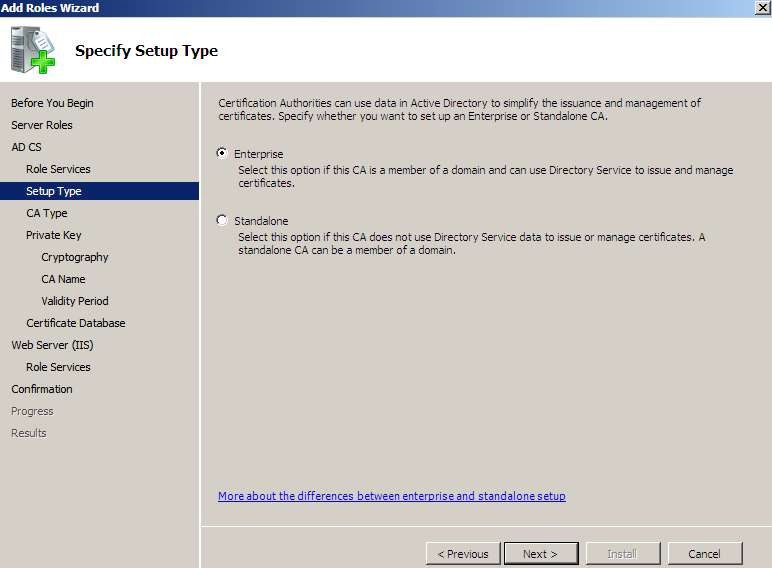
Task: Cancel the Add Roles Wizard
Action: (705, 554)
